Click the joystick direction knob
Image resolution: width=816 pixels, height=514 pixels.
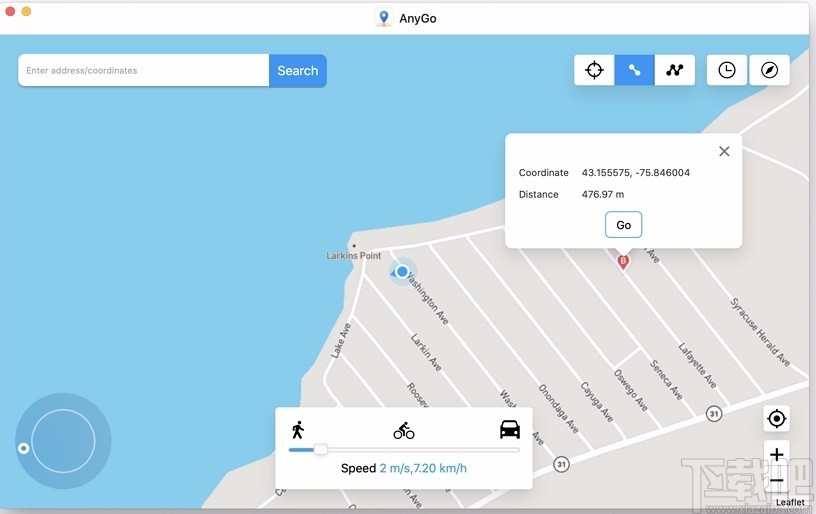coord(23,448)
